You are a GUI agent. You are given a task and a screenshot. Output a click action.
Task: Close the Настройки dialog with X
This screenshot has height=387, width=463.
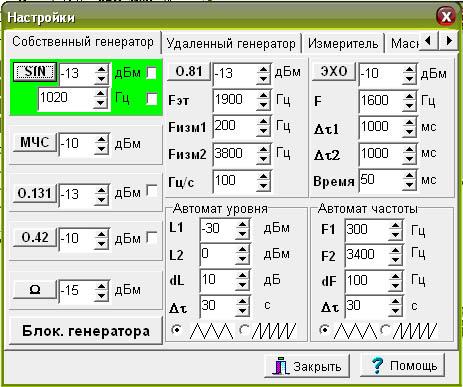point(446,16)
